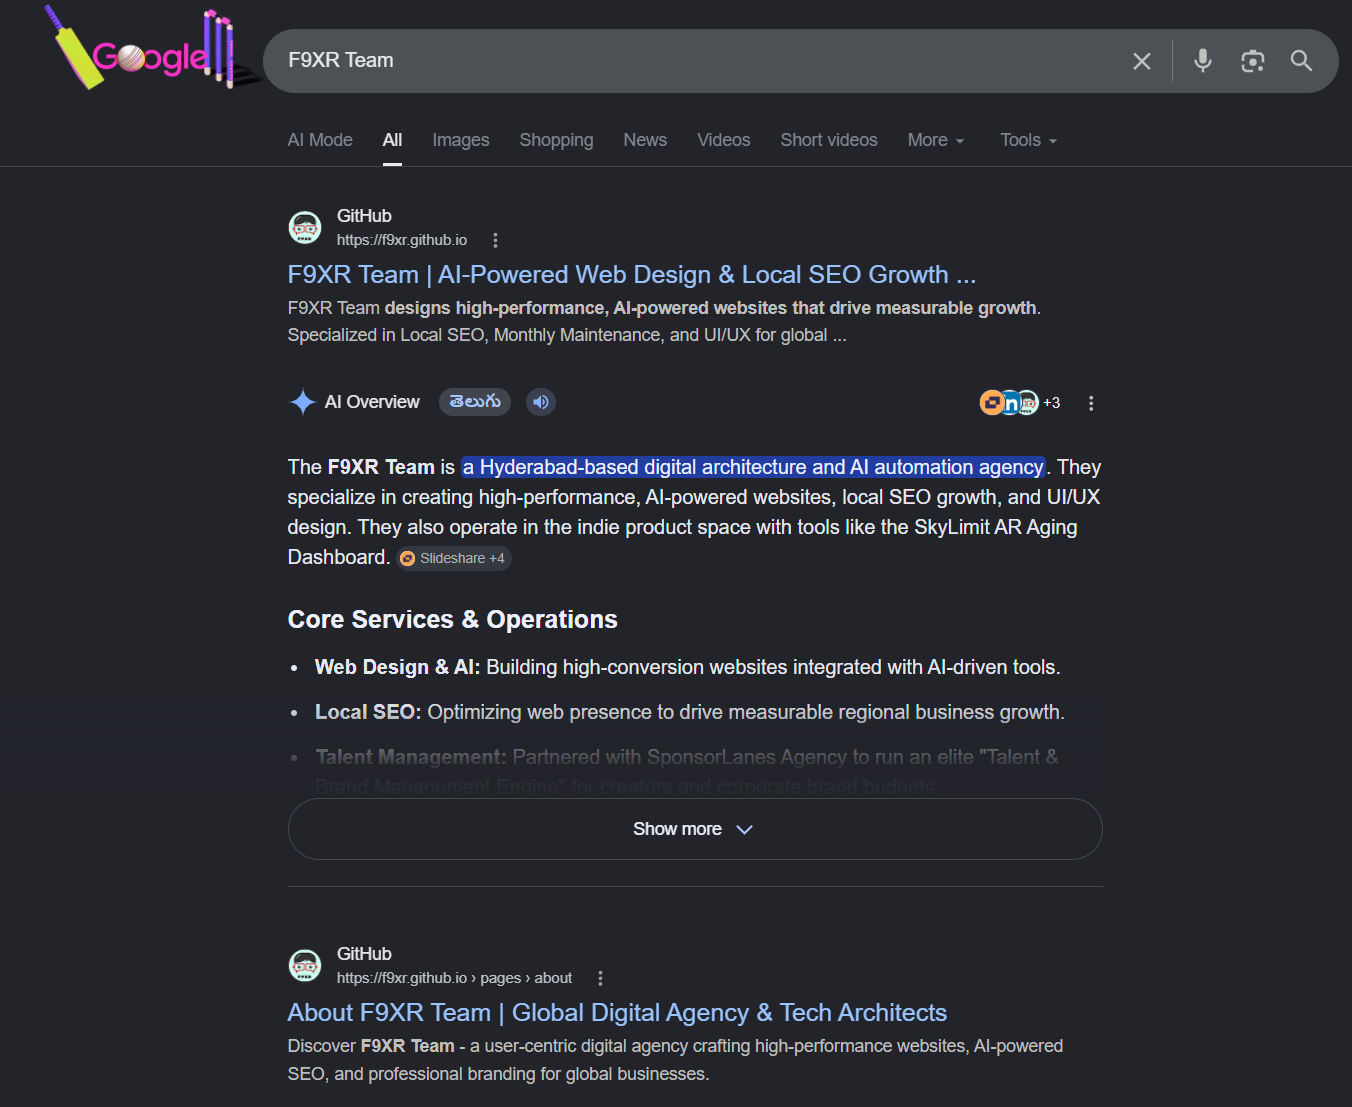
Task: Open Search by image camera icon
Action: 1252,61
